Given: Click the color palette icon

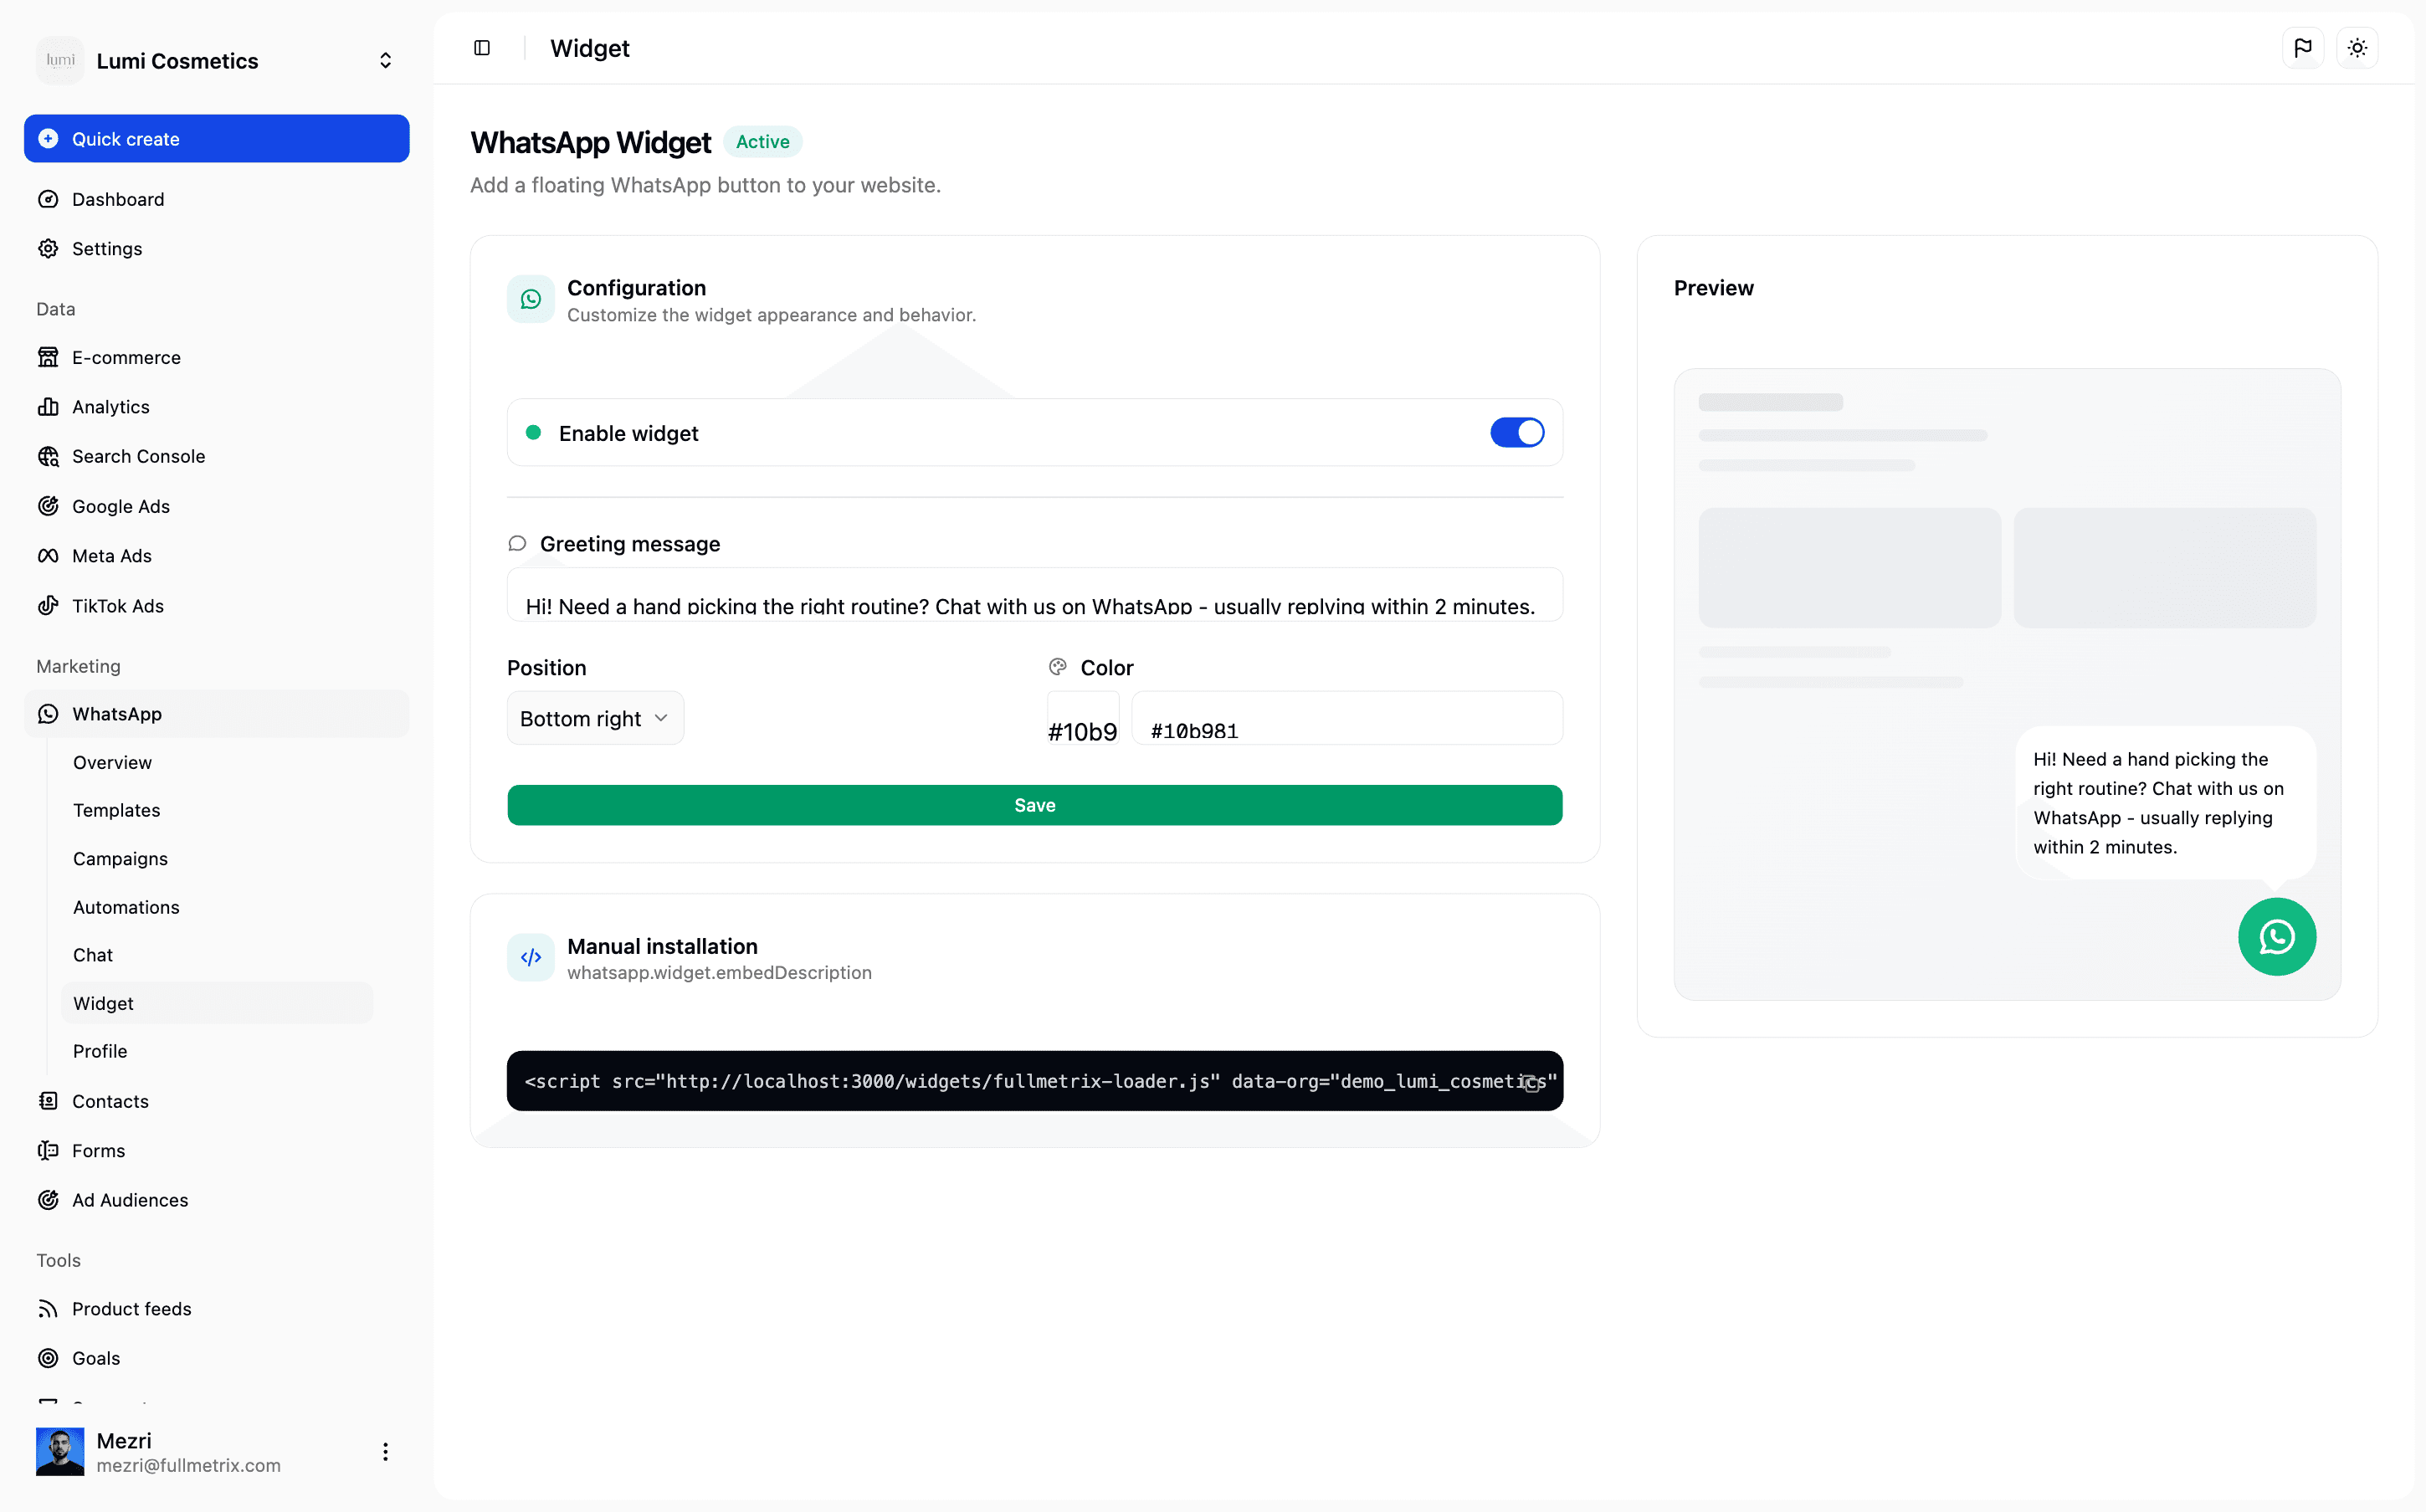Looking at the screenshot, I should click(x=1057, y=667).
